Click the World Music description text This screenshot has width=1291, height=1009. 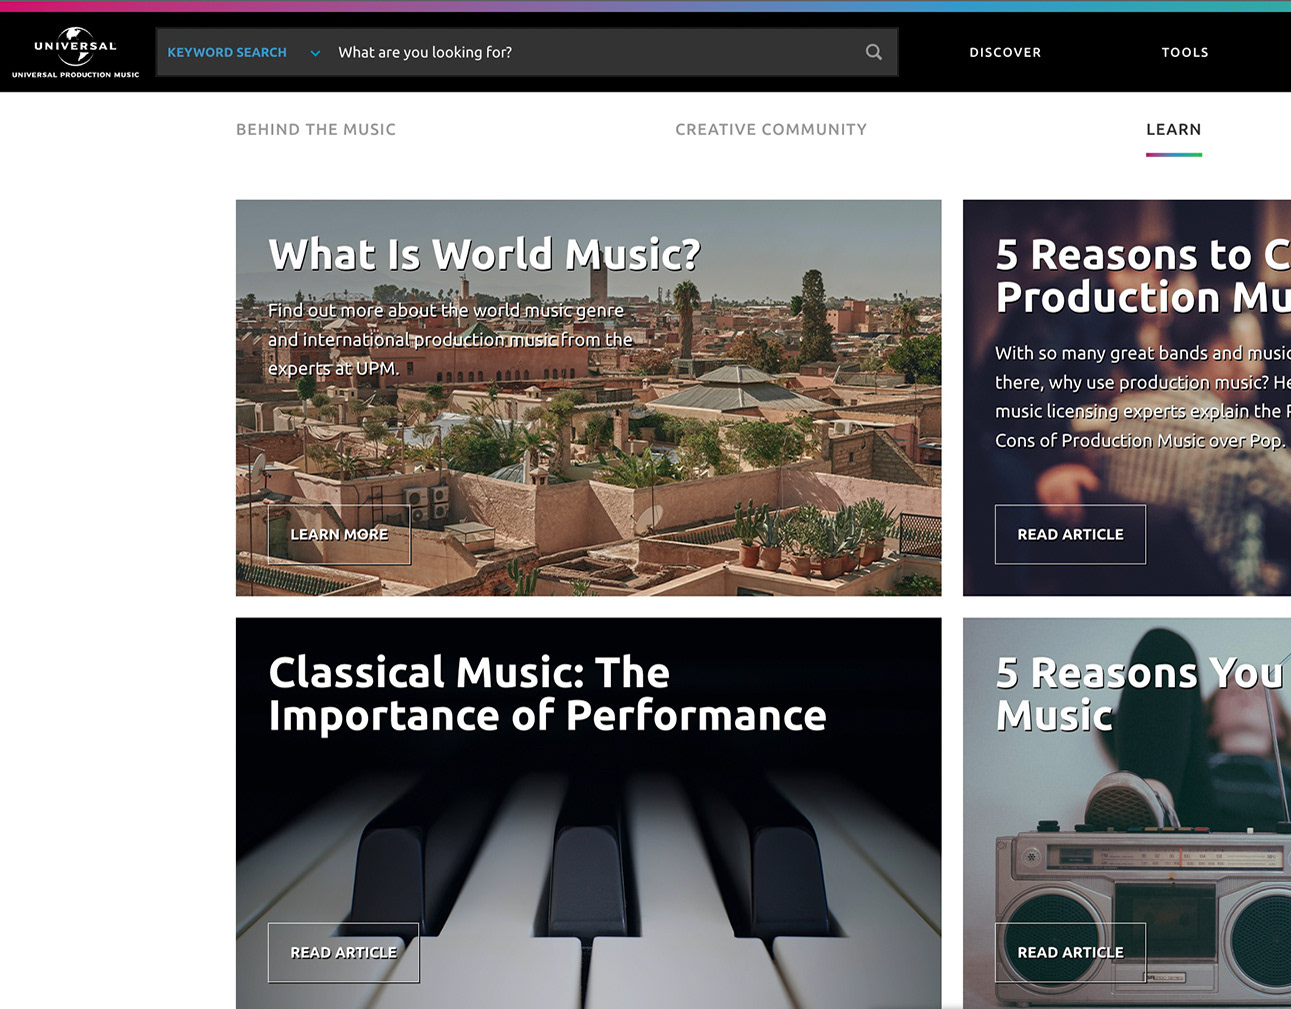pos(450,339)
